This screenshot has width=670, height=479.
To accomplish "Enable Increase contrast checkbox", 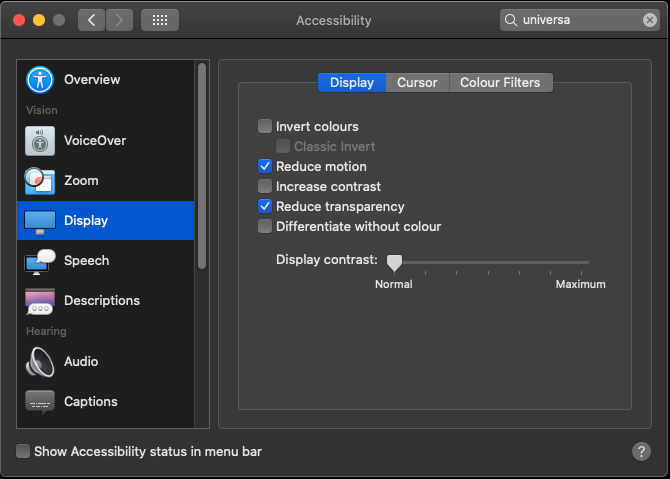I will [x=265, y=186].
